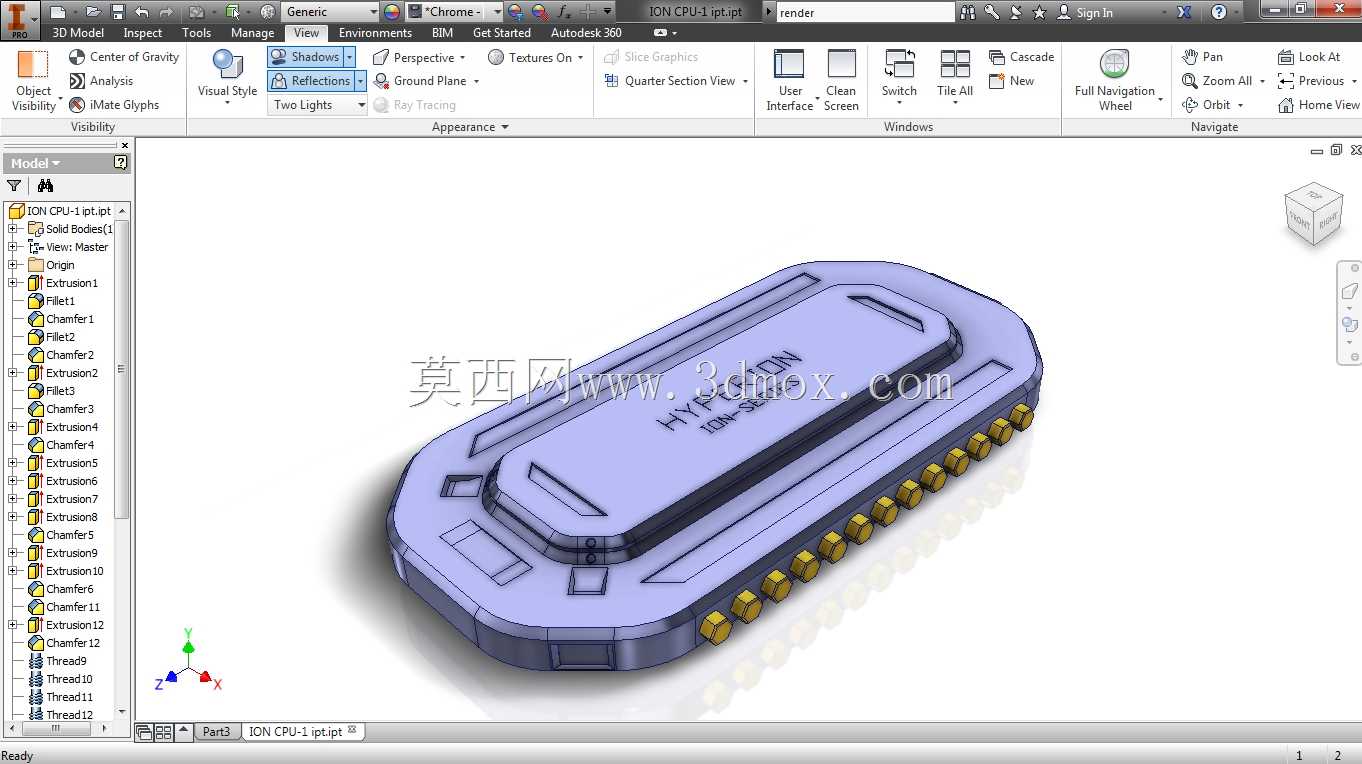
Task: Click the New window button
Action: tap(1011, 81)
